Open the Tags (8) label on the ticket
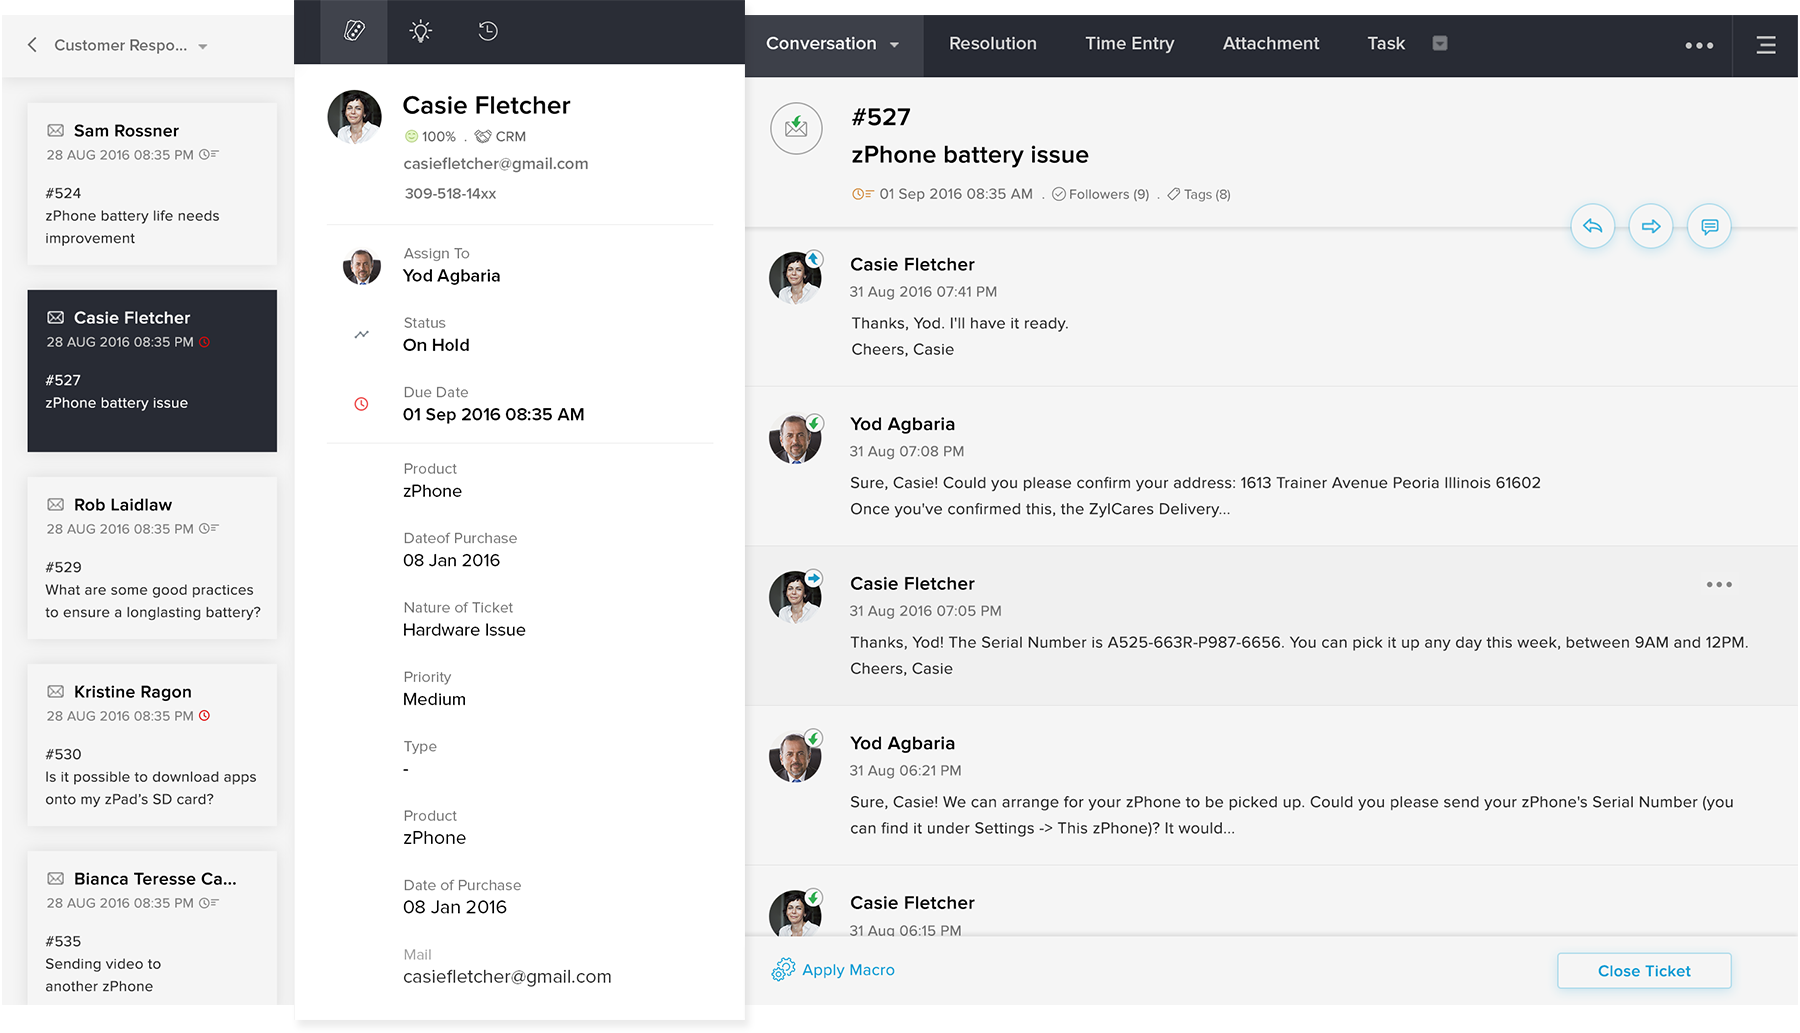This screenshot has height=1033, width=1800. 1198,194
